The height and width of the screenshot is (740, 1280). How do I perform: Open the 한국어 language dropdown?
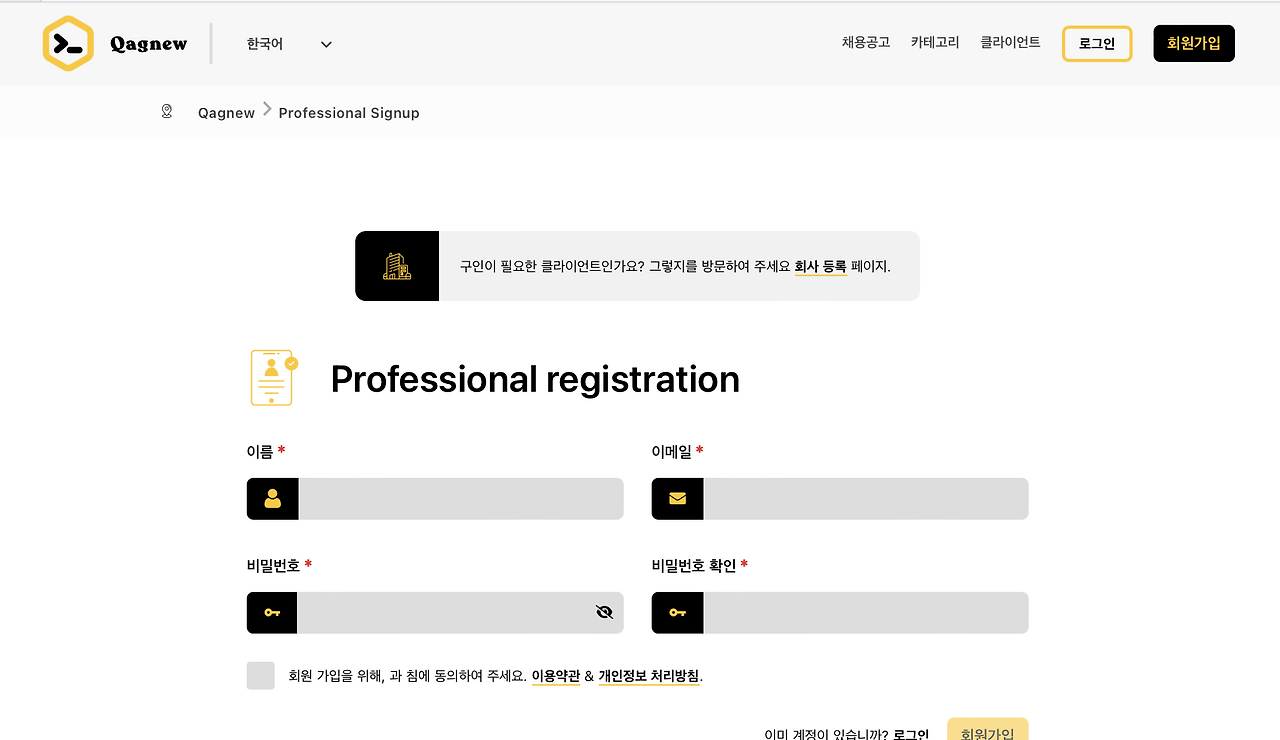[287, 43]
